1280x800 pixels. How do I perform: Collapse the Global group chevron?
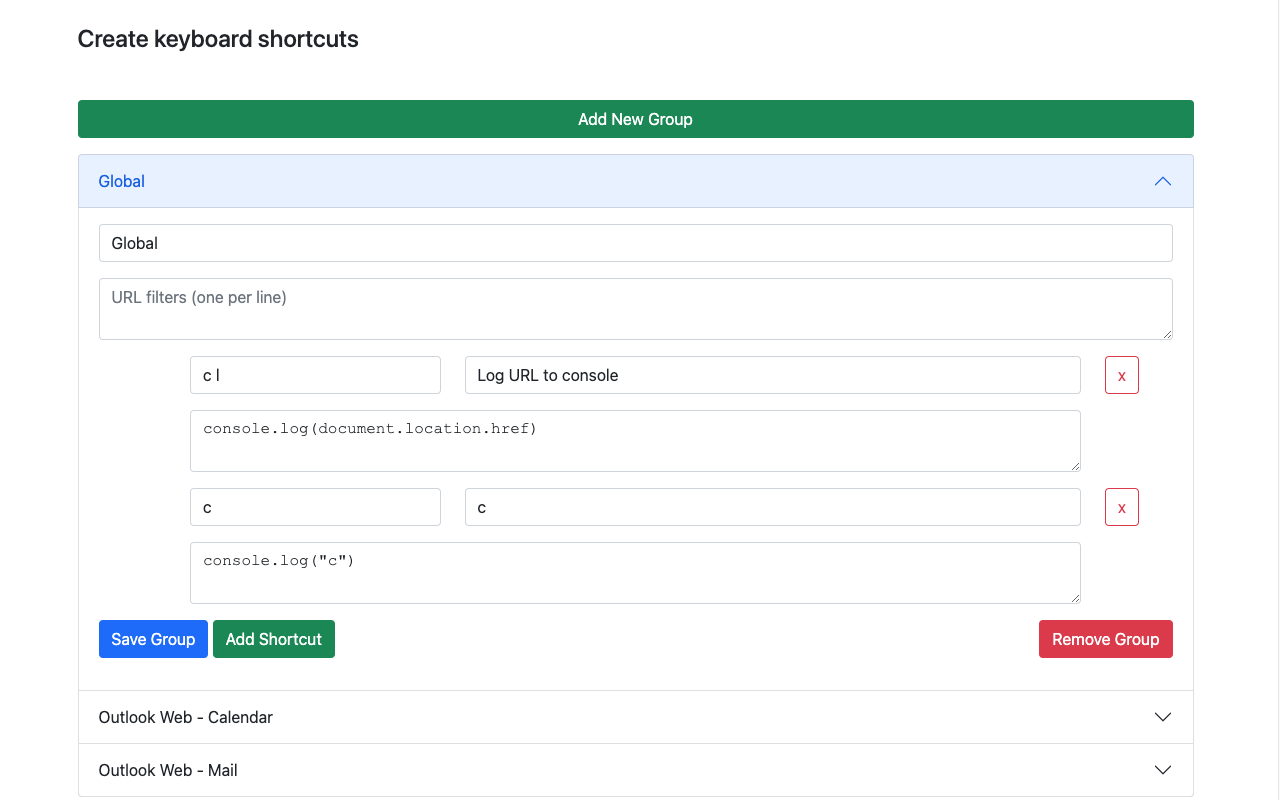[1162, 181]
